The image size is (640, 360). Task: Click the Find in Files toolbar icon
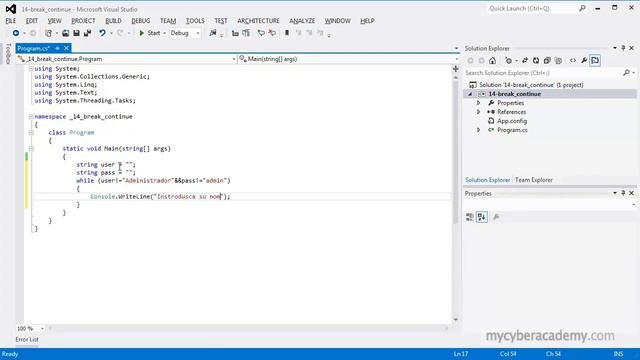click(x=213, y=33)
